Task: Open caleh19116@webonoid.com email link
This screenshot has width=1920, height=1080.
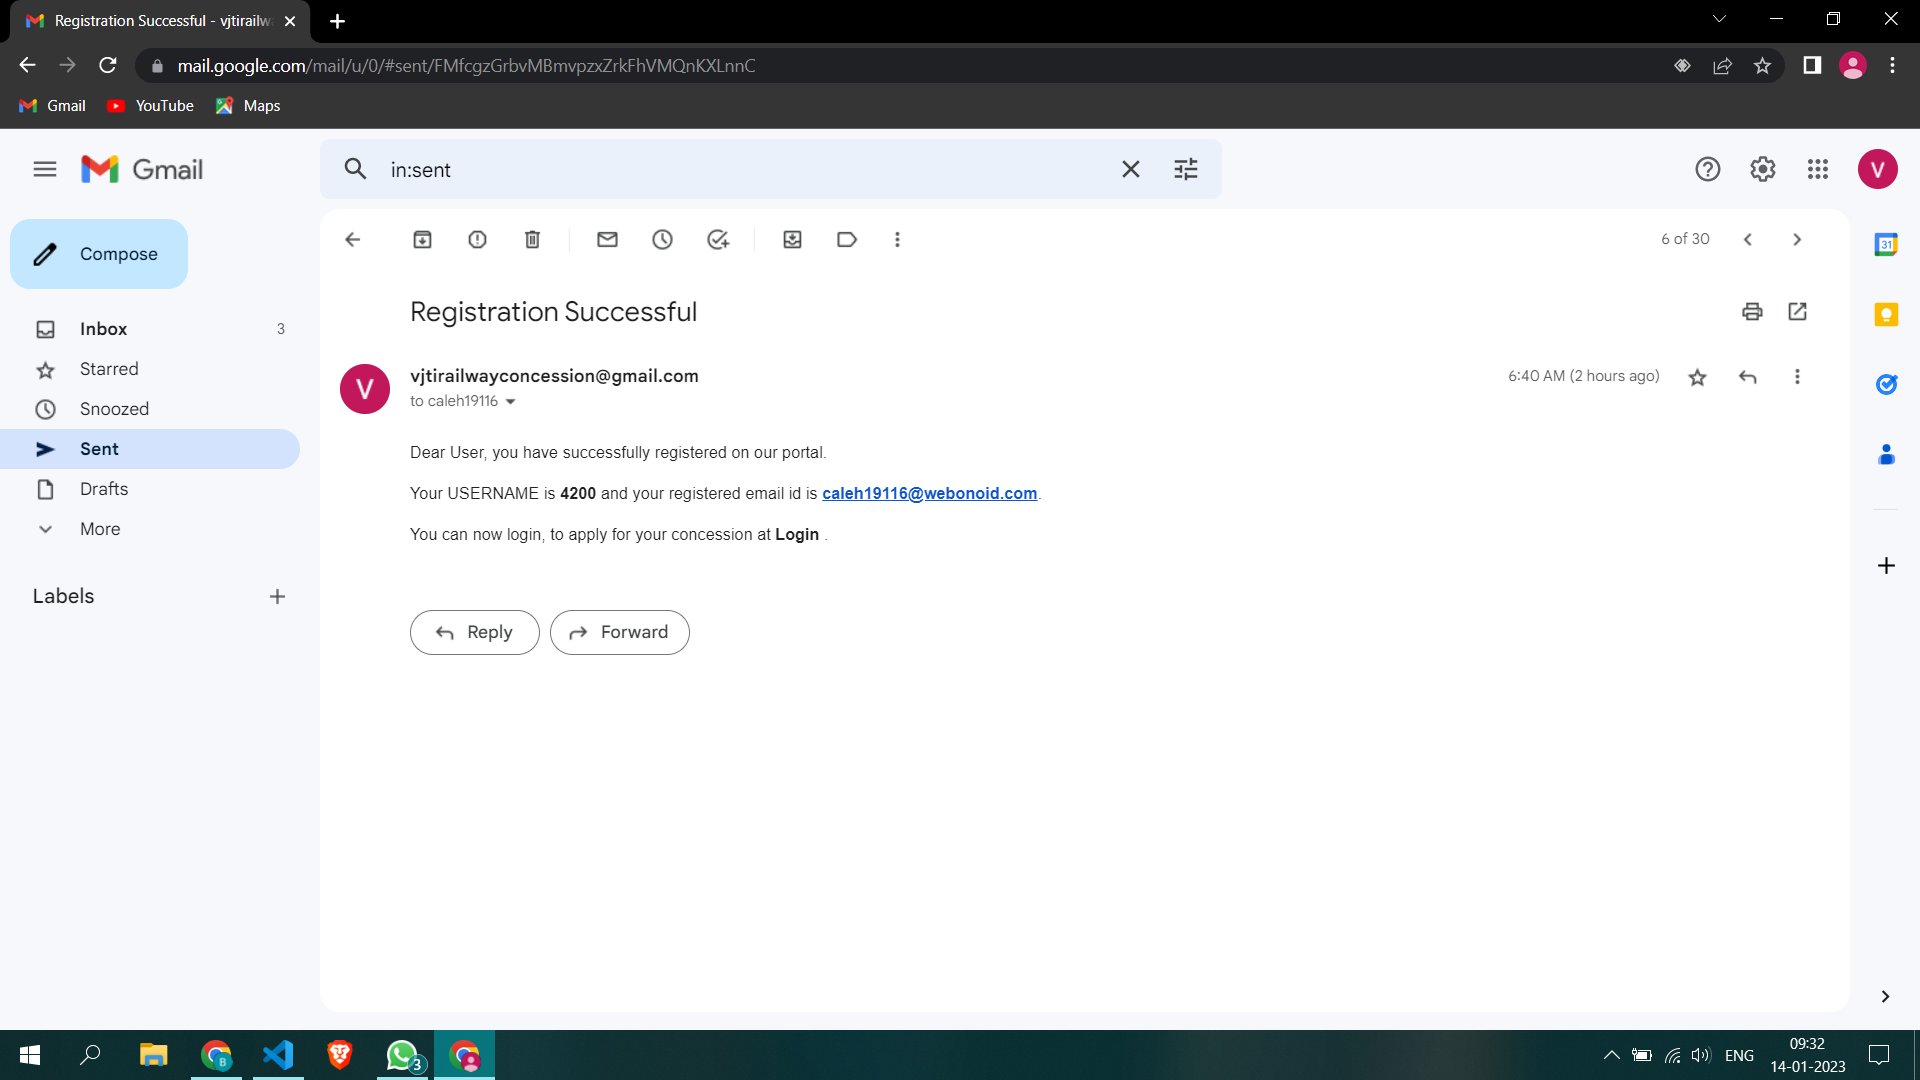Action: point(929,493)
